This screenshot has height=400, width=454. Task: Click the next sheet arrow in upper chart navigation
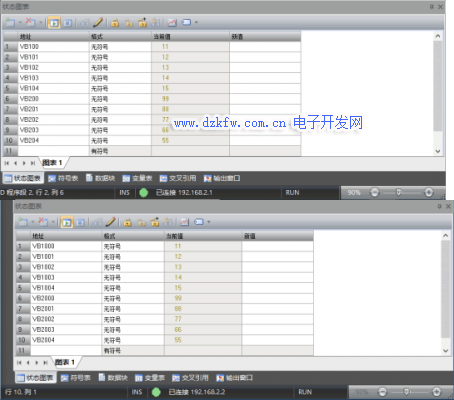click(24, 163)
